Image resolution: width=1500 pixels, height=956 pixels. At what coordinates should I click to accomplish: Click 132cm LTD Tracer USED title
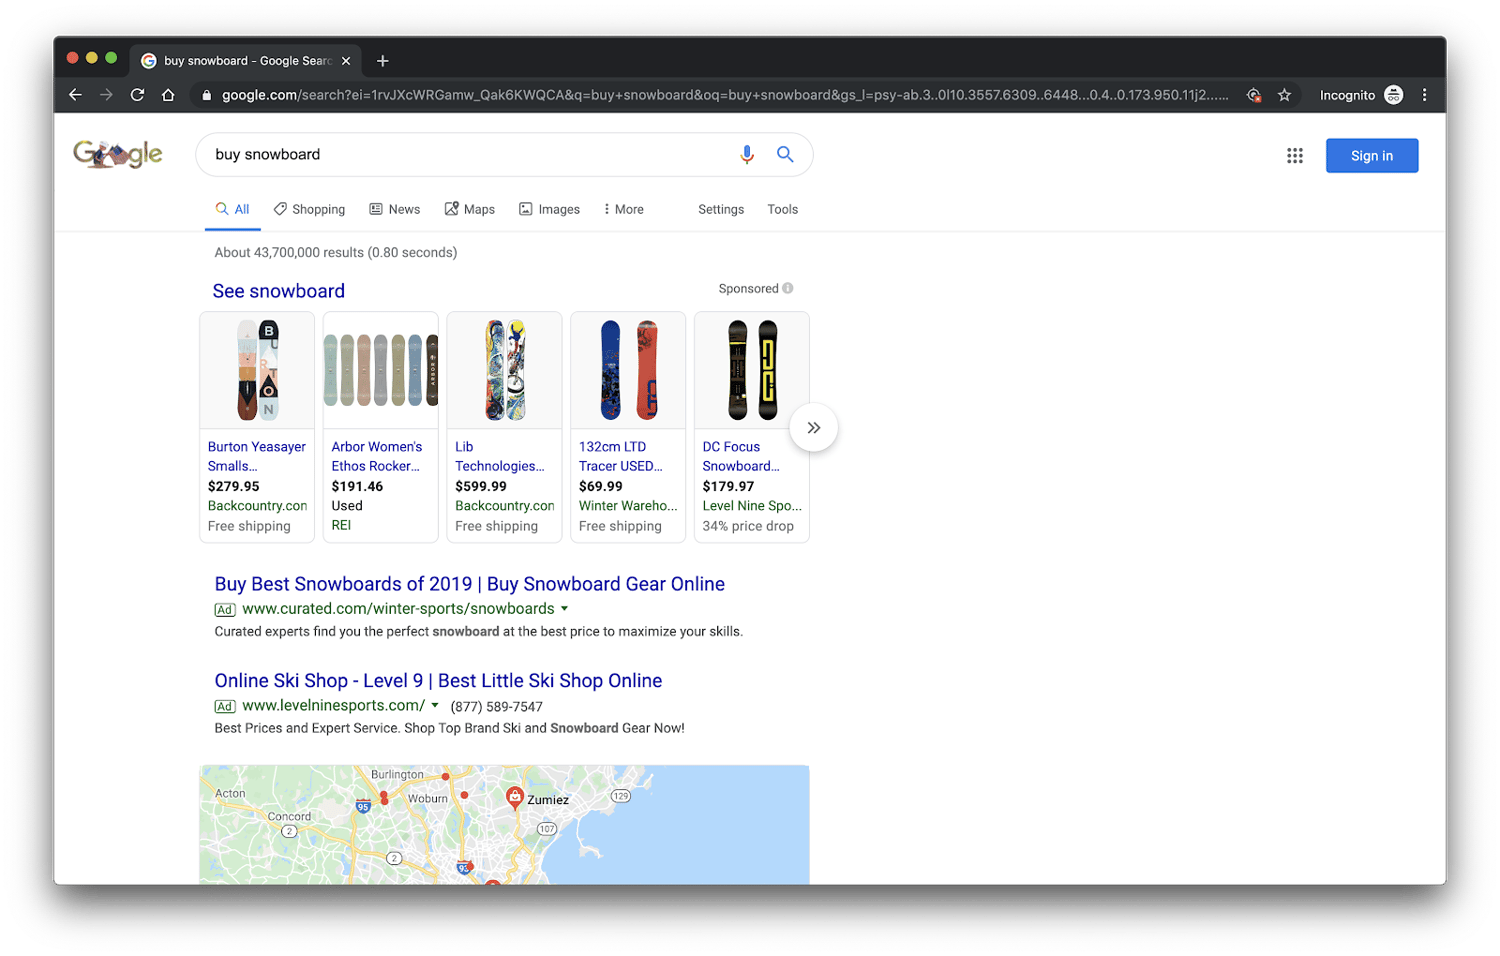[621, 456]
